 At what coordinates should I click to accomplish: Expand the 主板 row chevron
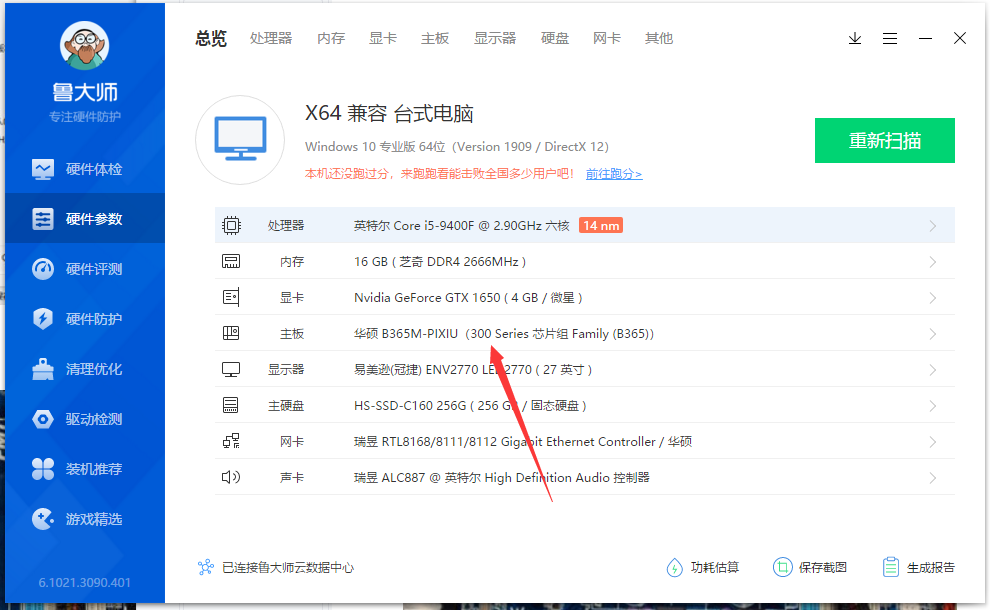pyautogui.click(x=933, y=333)
